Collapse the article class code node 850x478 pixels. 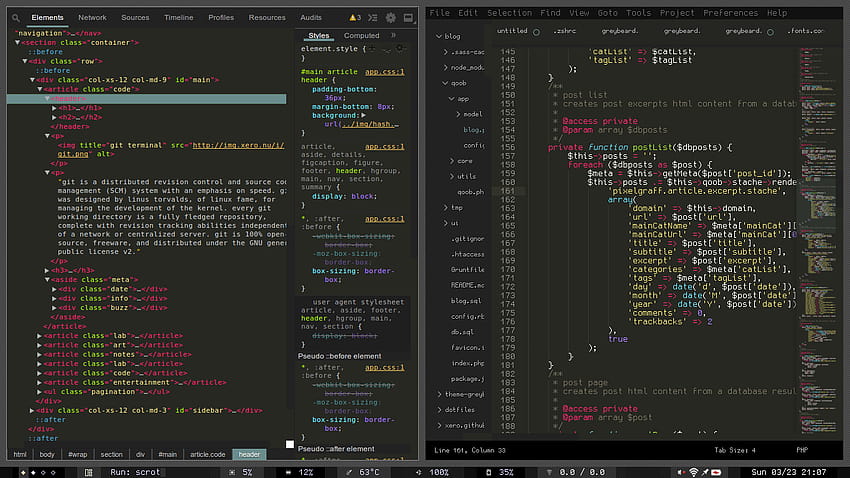pyautogui.click(x=40, y=89)
